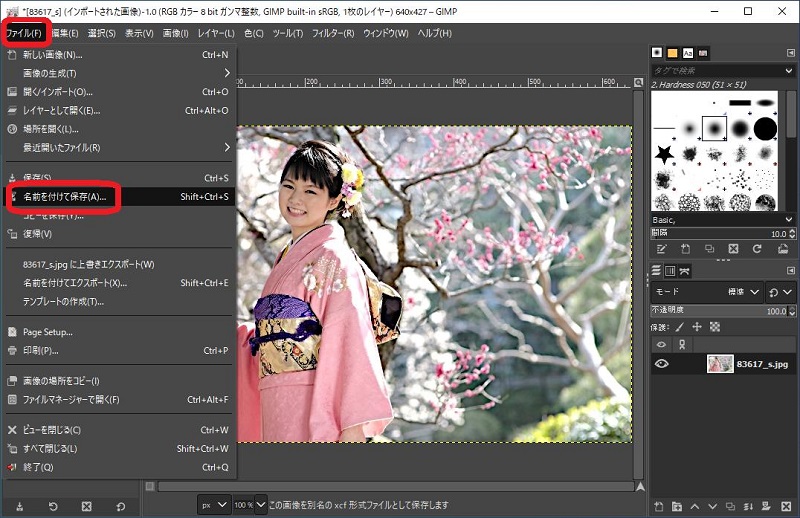Switch to the Paths tab
The image size is (800, 518).
[x=685, y=271]
